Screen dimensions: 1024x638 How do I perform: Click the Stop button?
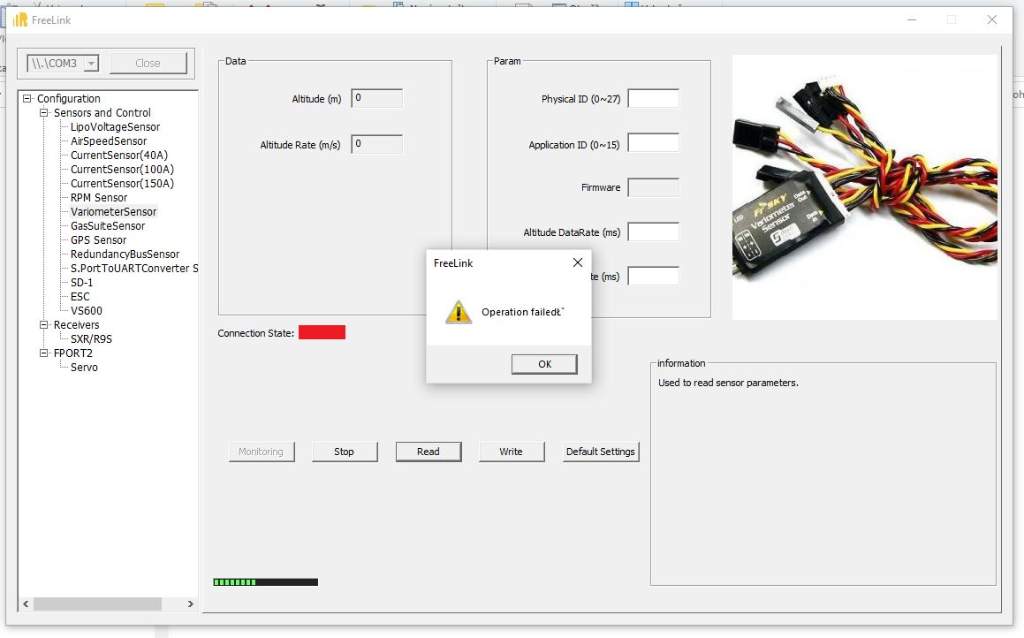[x=344, y=452]
